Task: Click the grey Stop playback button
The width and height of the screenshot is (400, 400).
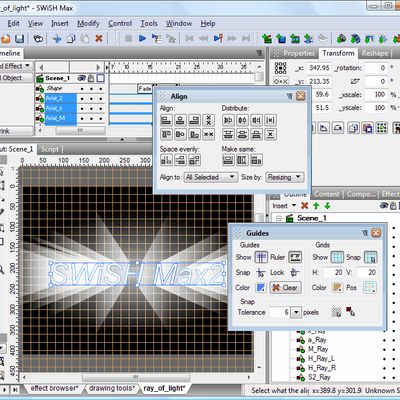Action: click(x=128, y=38)
